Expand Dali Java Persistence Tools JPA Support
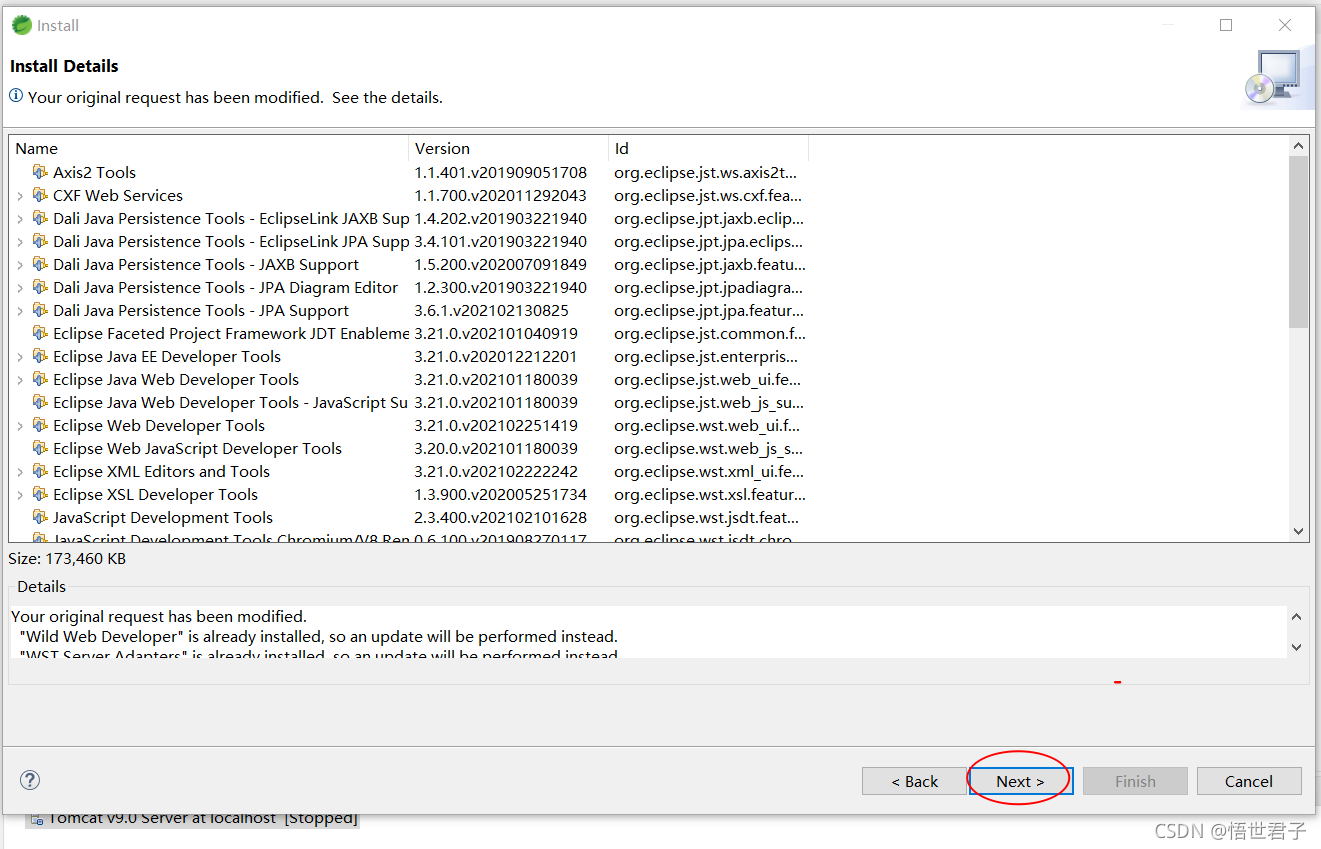 coord(20,310)
